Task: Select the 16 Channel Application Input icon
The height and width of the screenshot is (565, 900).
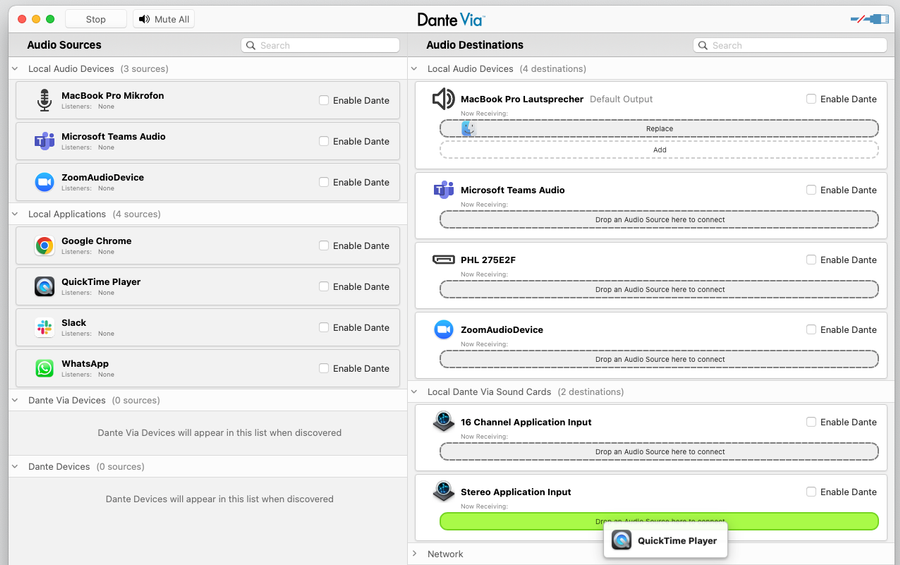Action: (x=443, y=421)
